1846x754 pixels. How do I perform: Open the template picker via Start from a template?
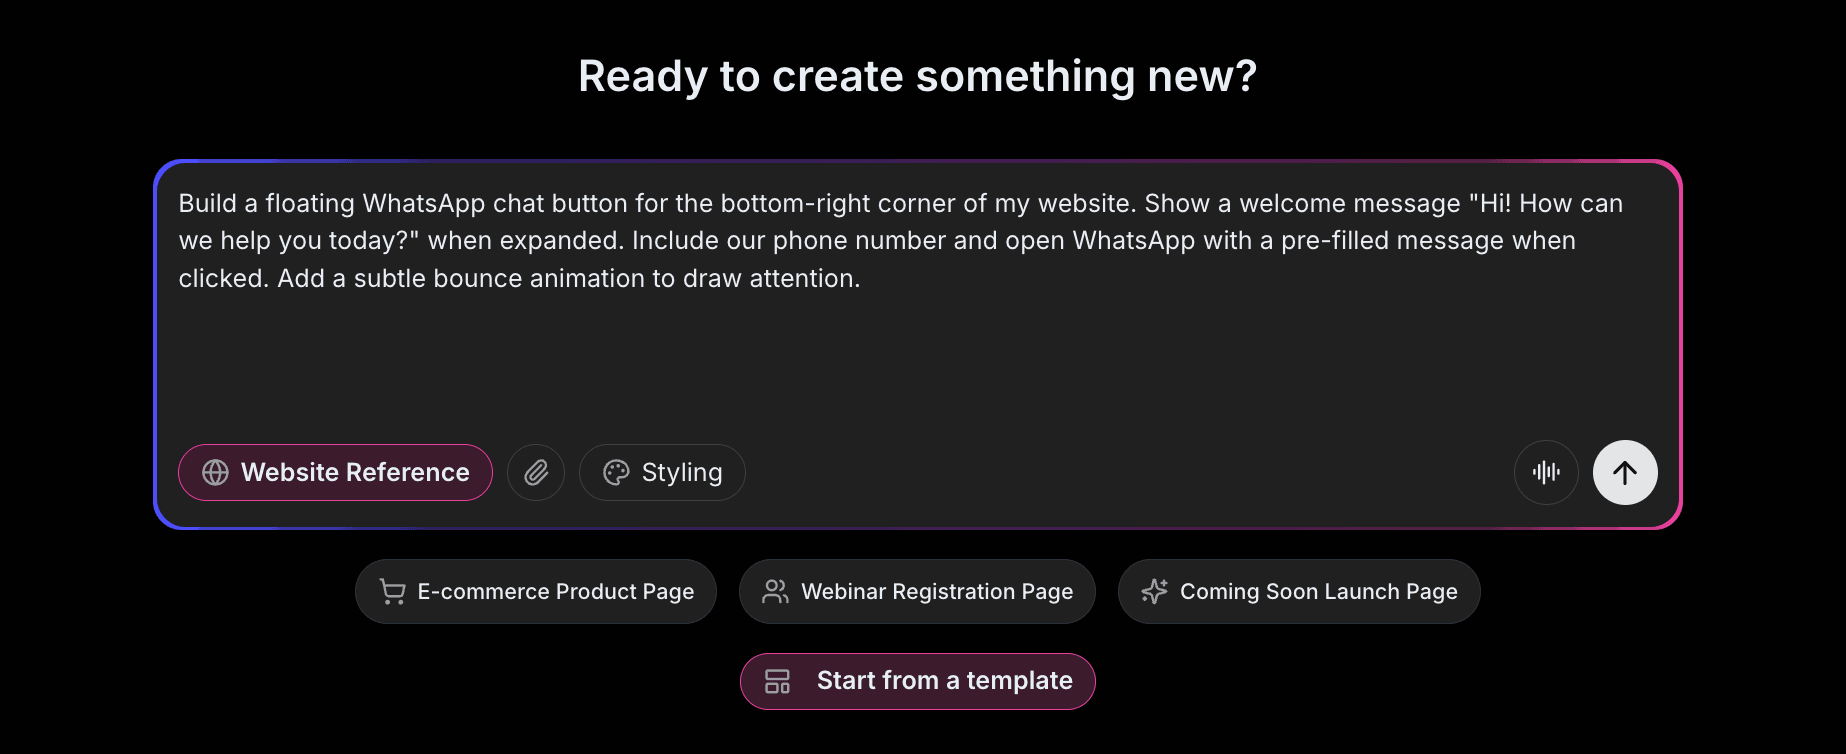[x=917, y=681]
